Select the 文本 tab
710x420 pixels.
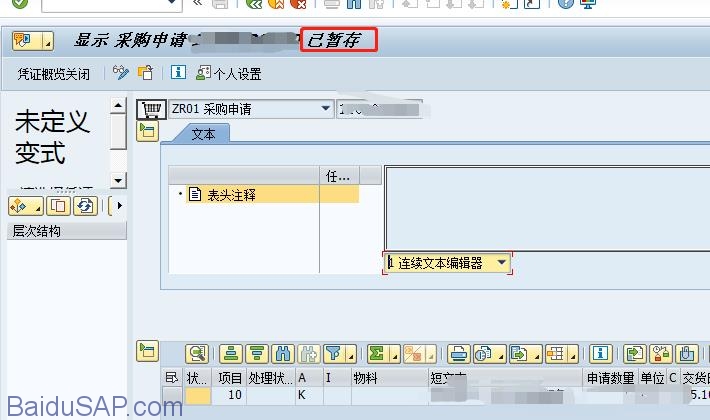point(203,133)
